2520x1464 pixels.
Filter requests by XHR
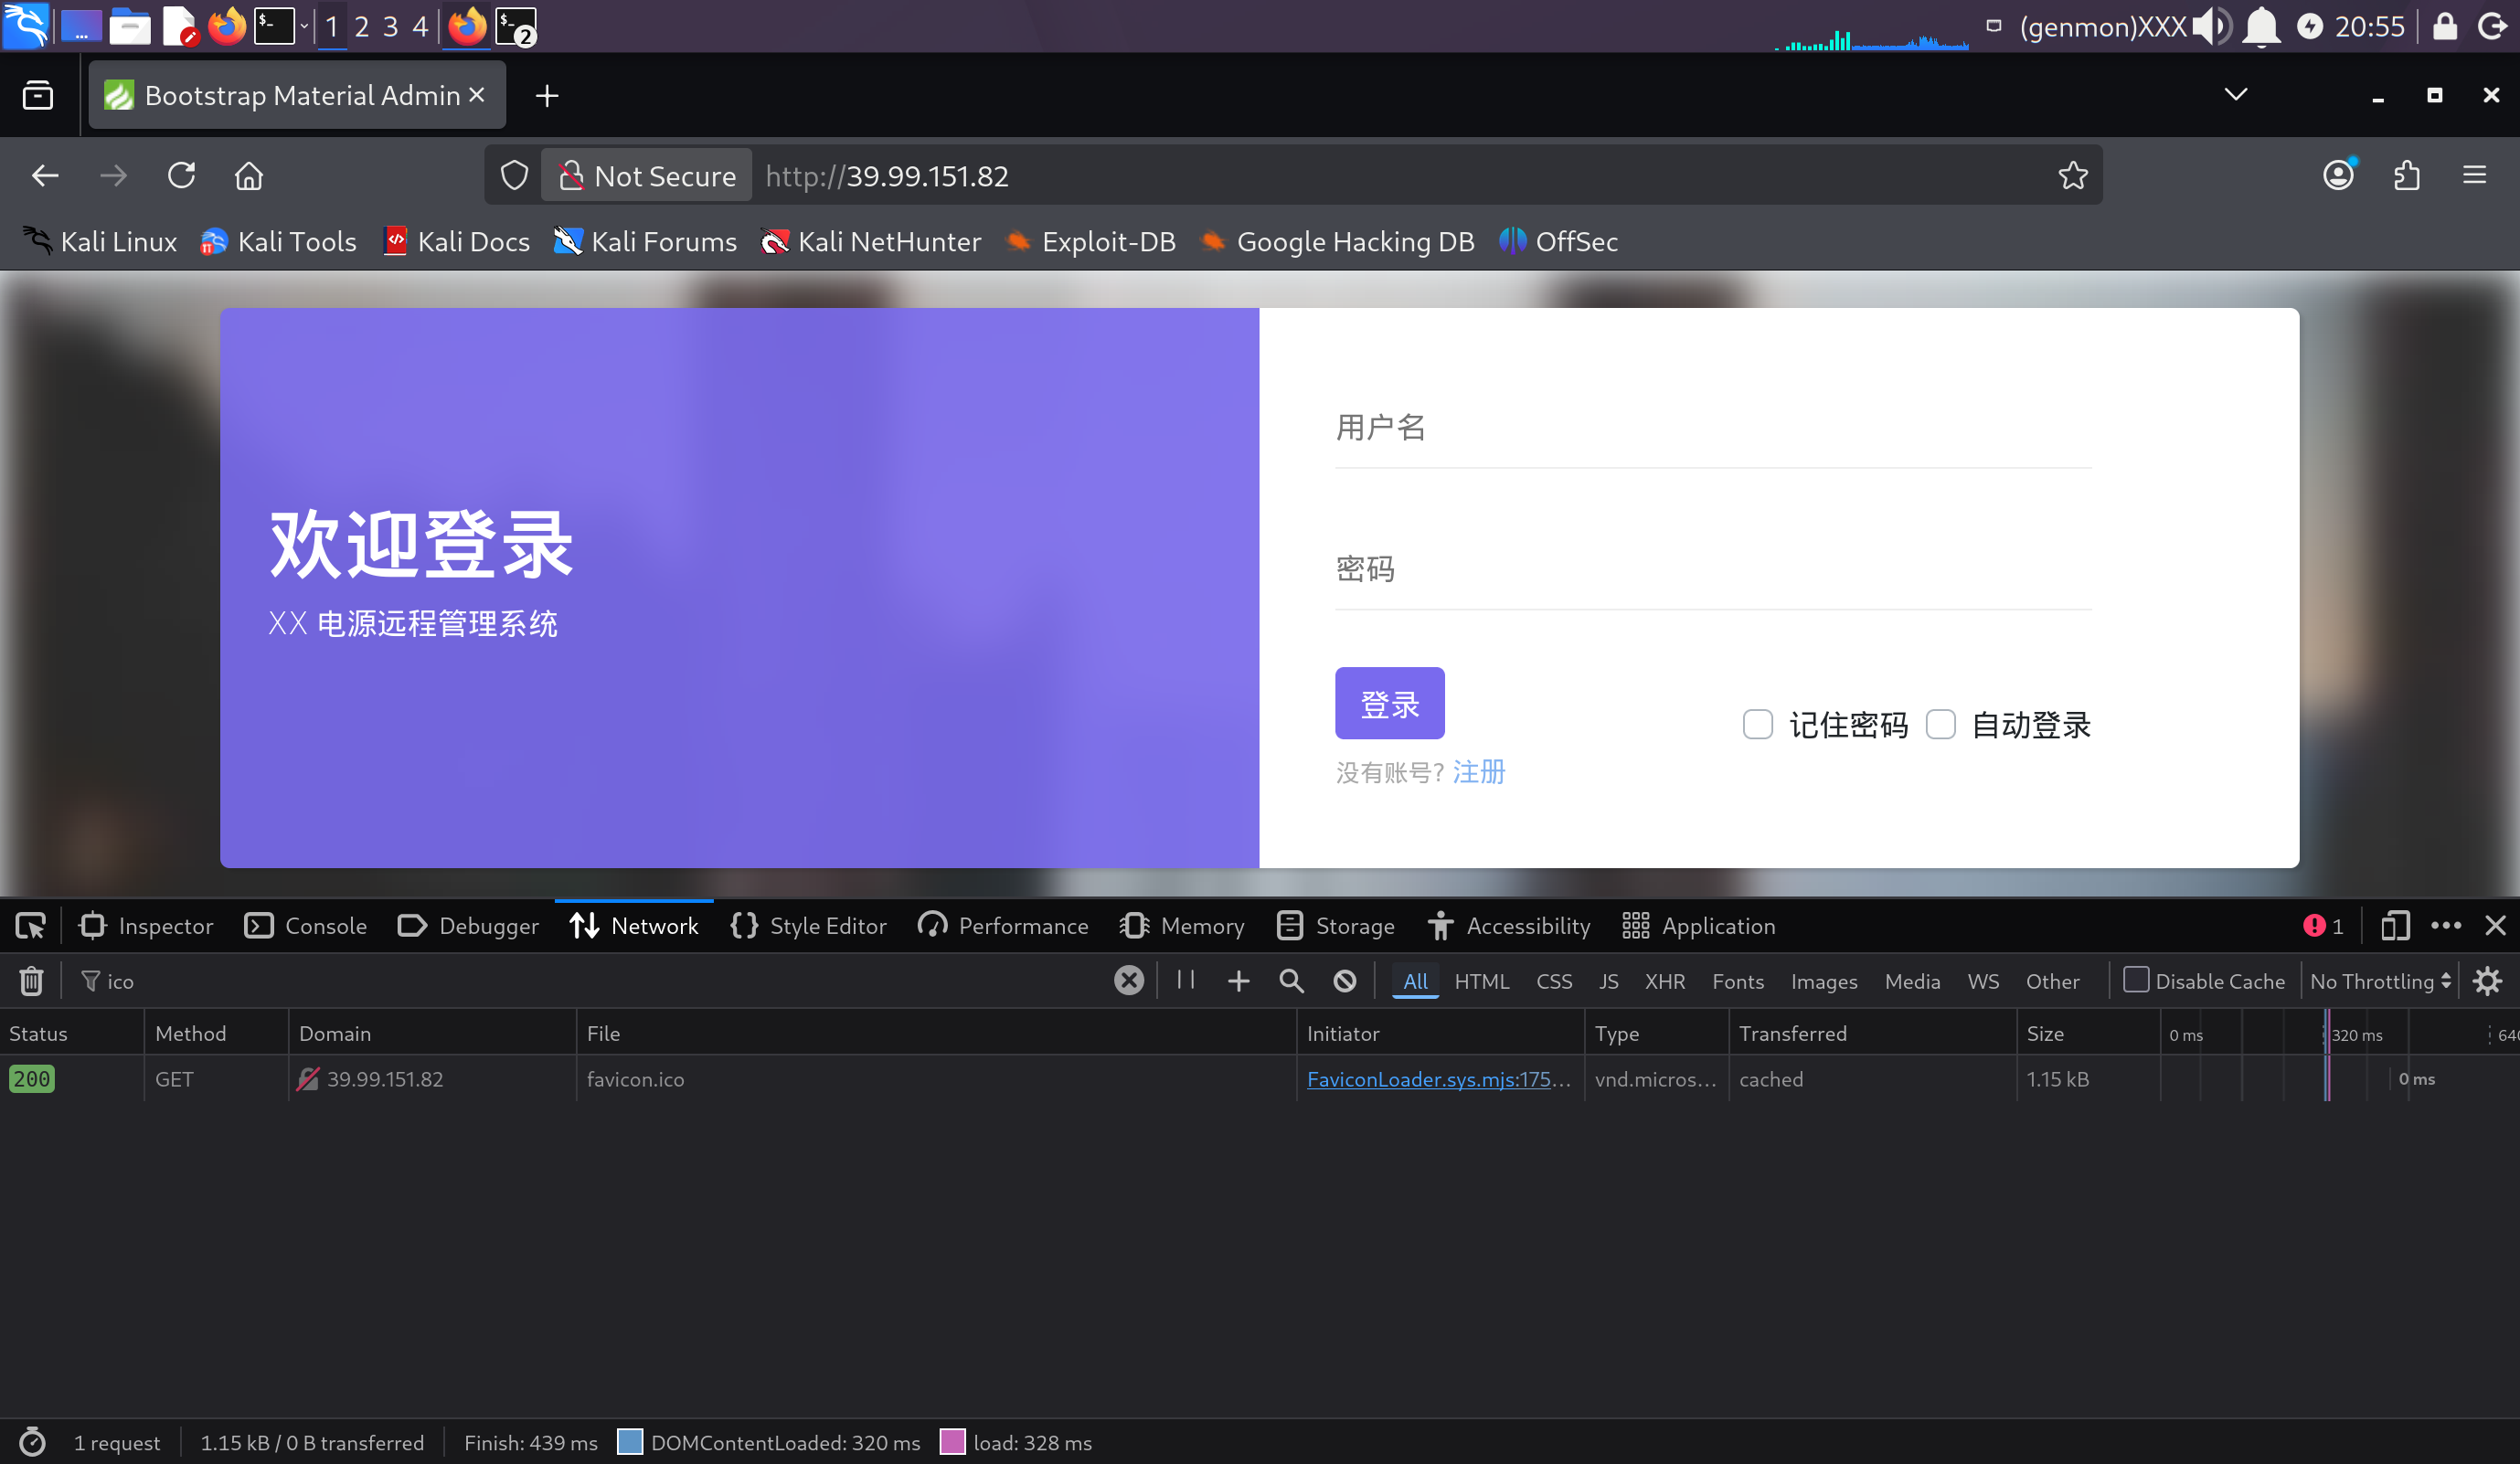(1665, 981)
